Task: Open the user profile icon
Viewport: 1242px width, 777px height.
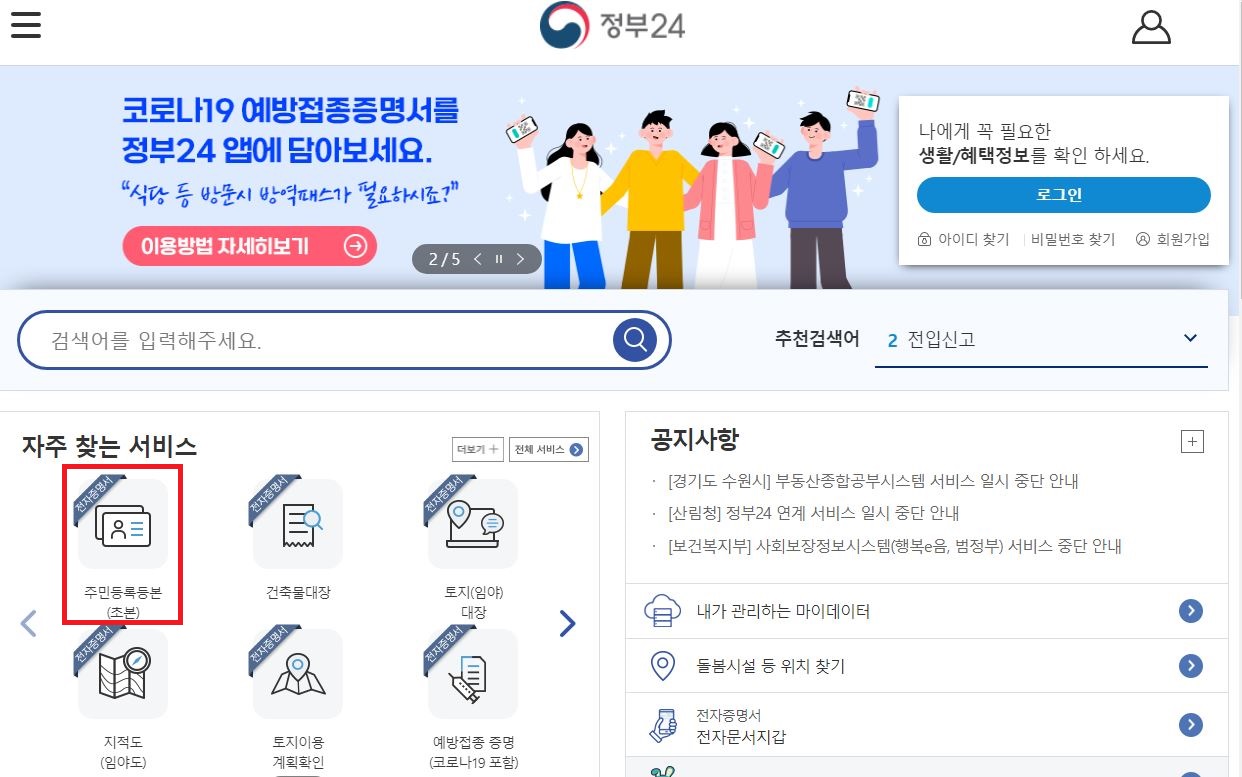Action: pos(1151,27)
